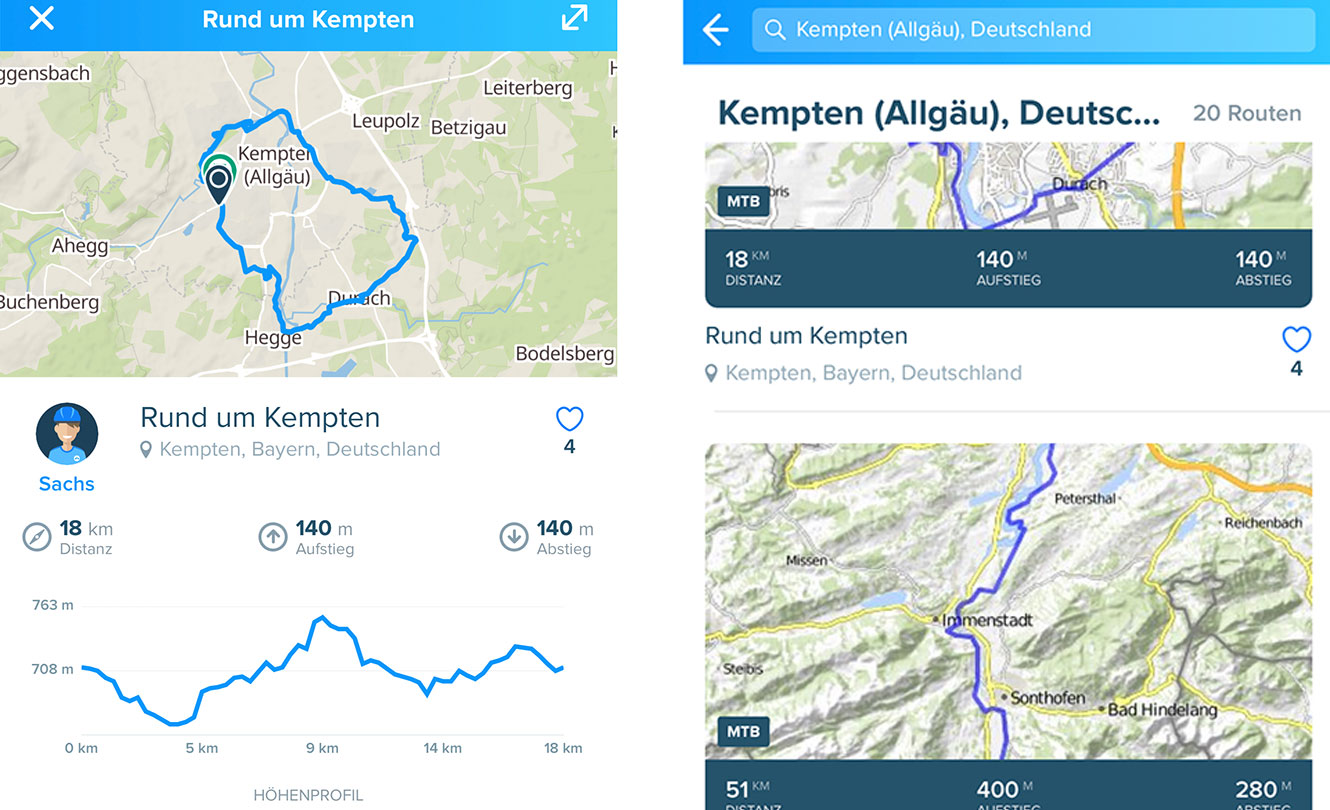Edit the Kempten (Allgäu) search field

click(x=1033, y=30)
